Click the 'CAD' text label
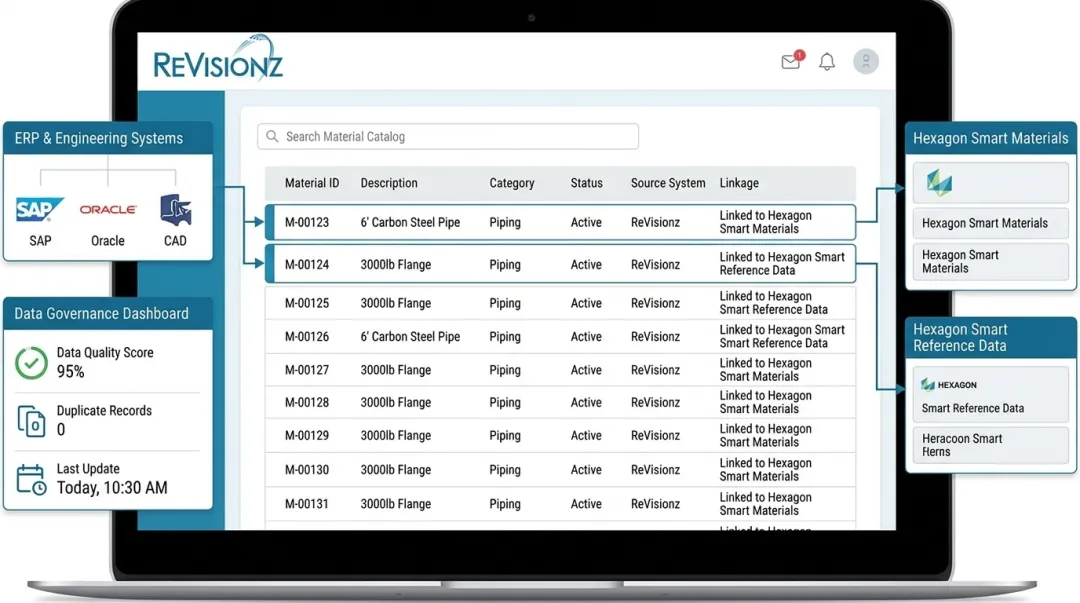The image size is (1080, 603). (x=175, y=241)
